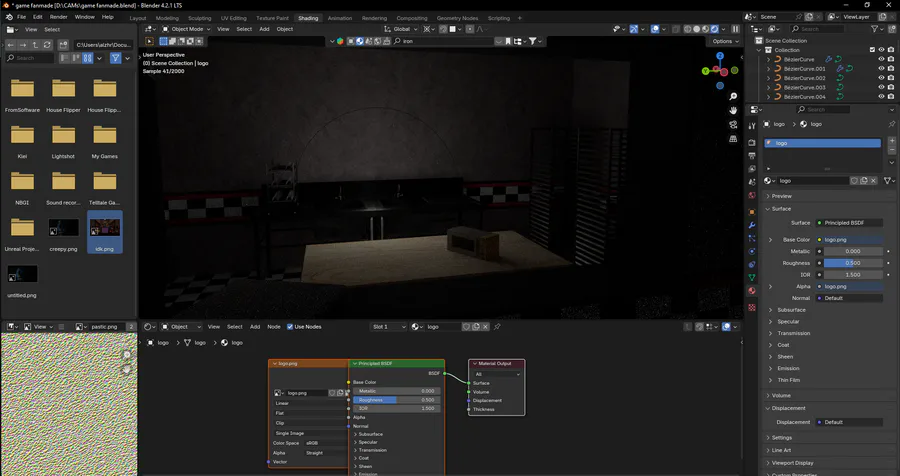Open the World properties tab icon
The height and width of the screenshot is (476, 900).
(752, 196)
